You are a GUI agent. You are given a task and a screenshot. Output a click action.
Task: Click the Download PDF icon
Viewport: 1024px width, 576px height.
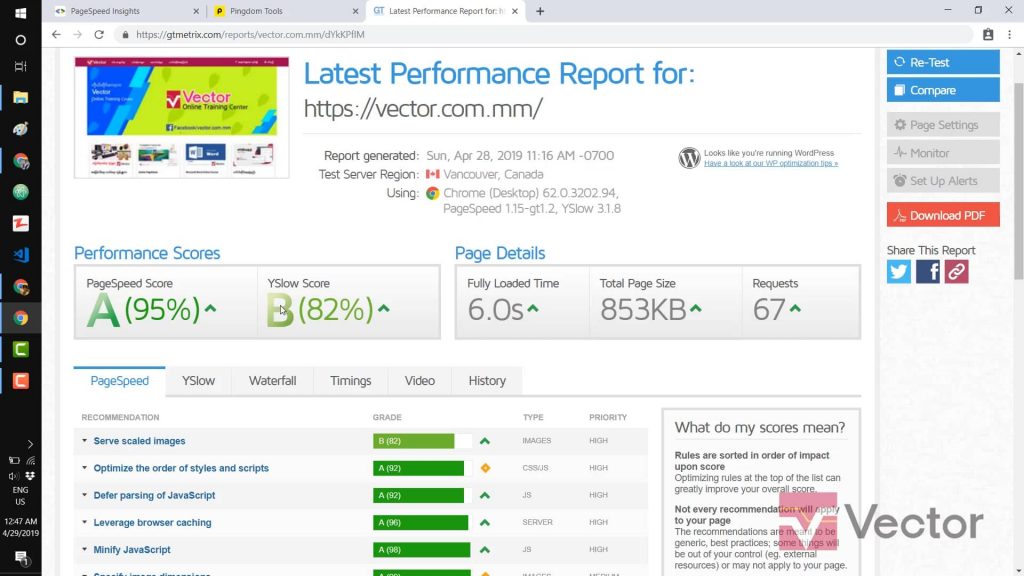(899, 214)
